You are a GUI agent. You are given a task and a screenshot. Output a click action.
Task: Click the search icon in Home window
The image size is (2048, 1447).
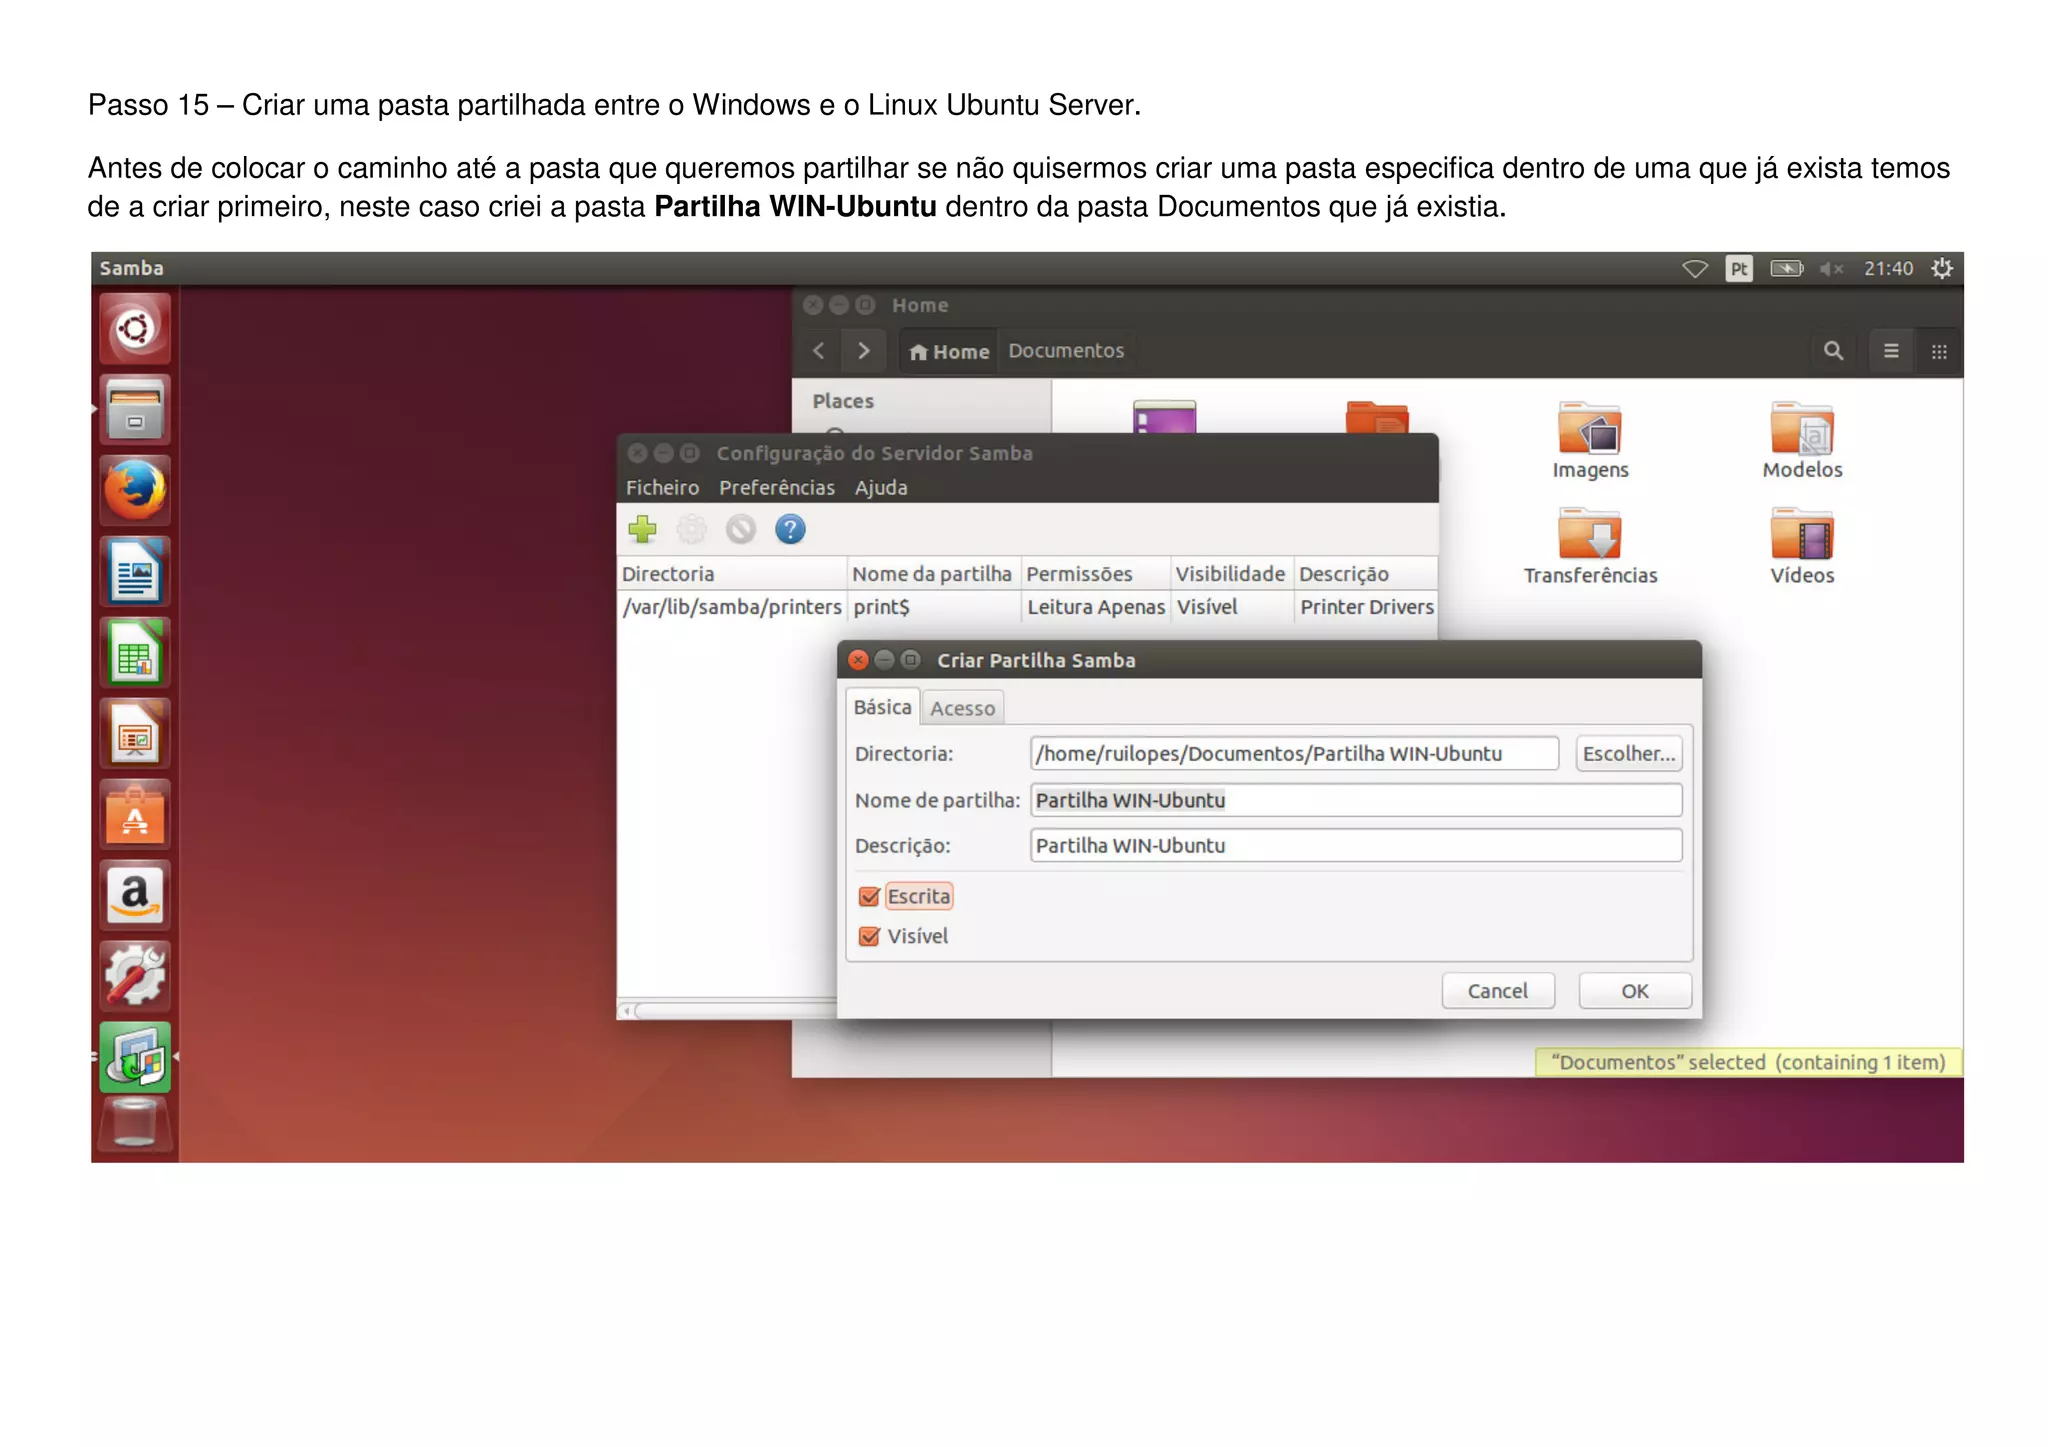pos(1833,351)
